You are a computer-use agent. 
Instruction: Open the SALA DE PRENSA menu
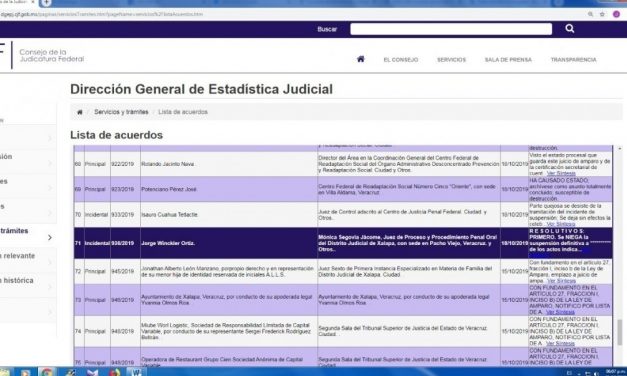[508, 60]
